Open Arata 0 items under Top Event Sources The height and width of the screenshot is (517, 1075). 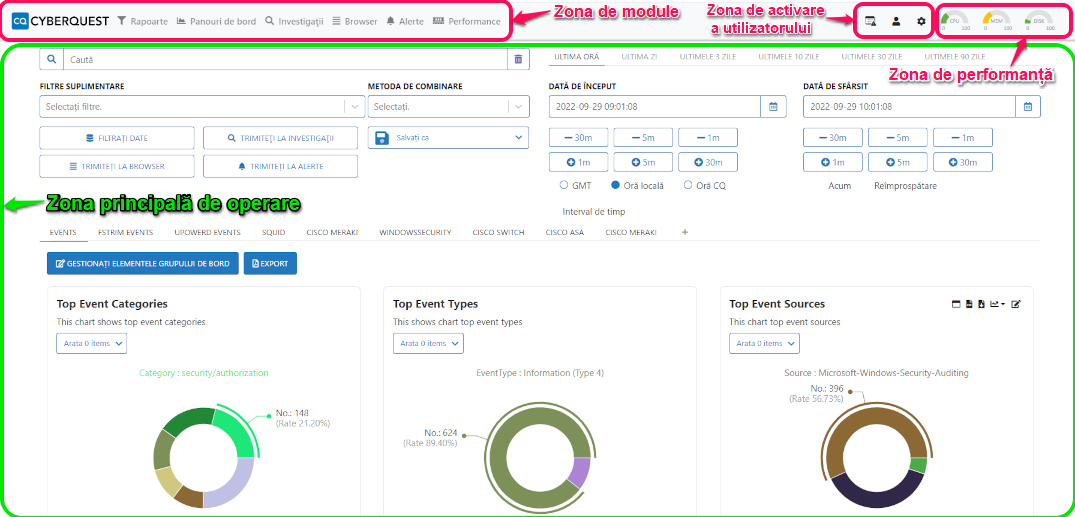(764, 344)
